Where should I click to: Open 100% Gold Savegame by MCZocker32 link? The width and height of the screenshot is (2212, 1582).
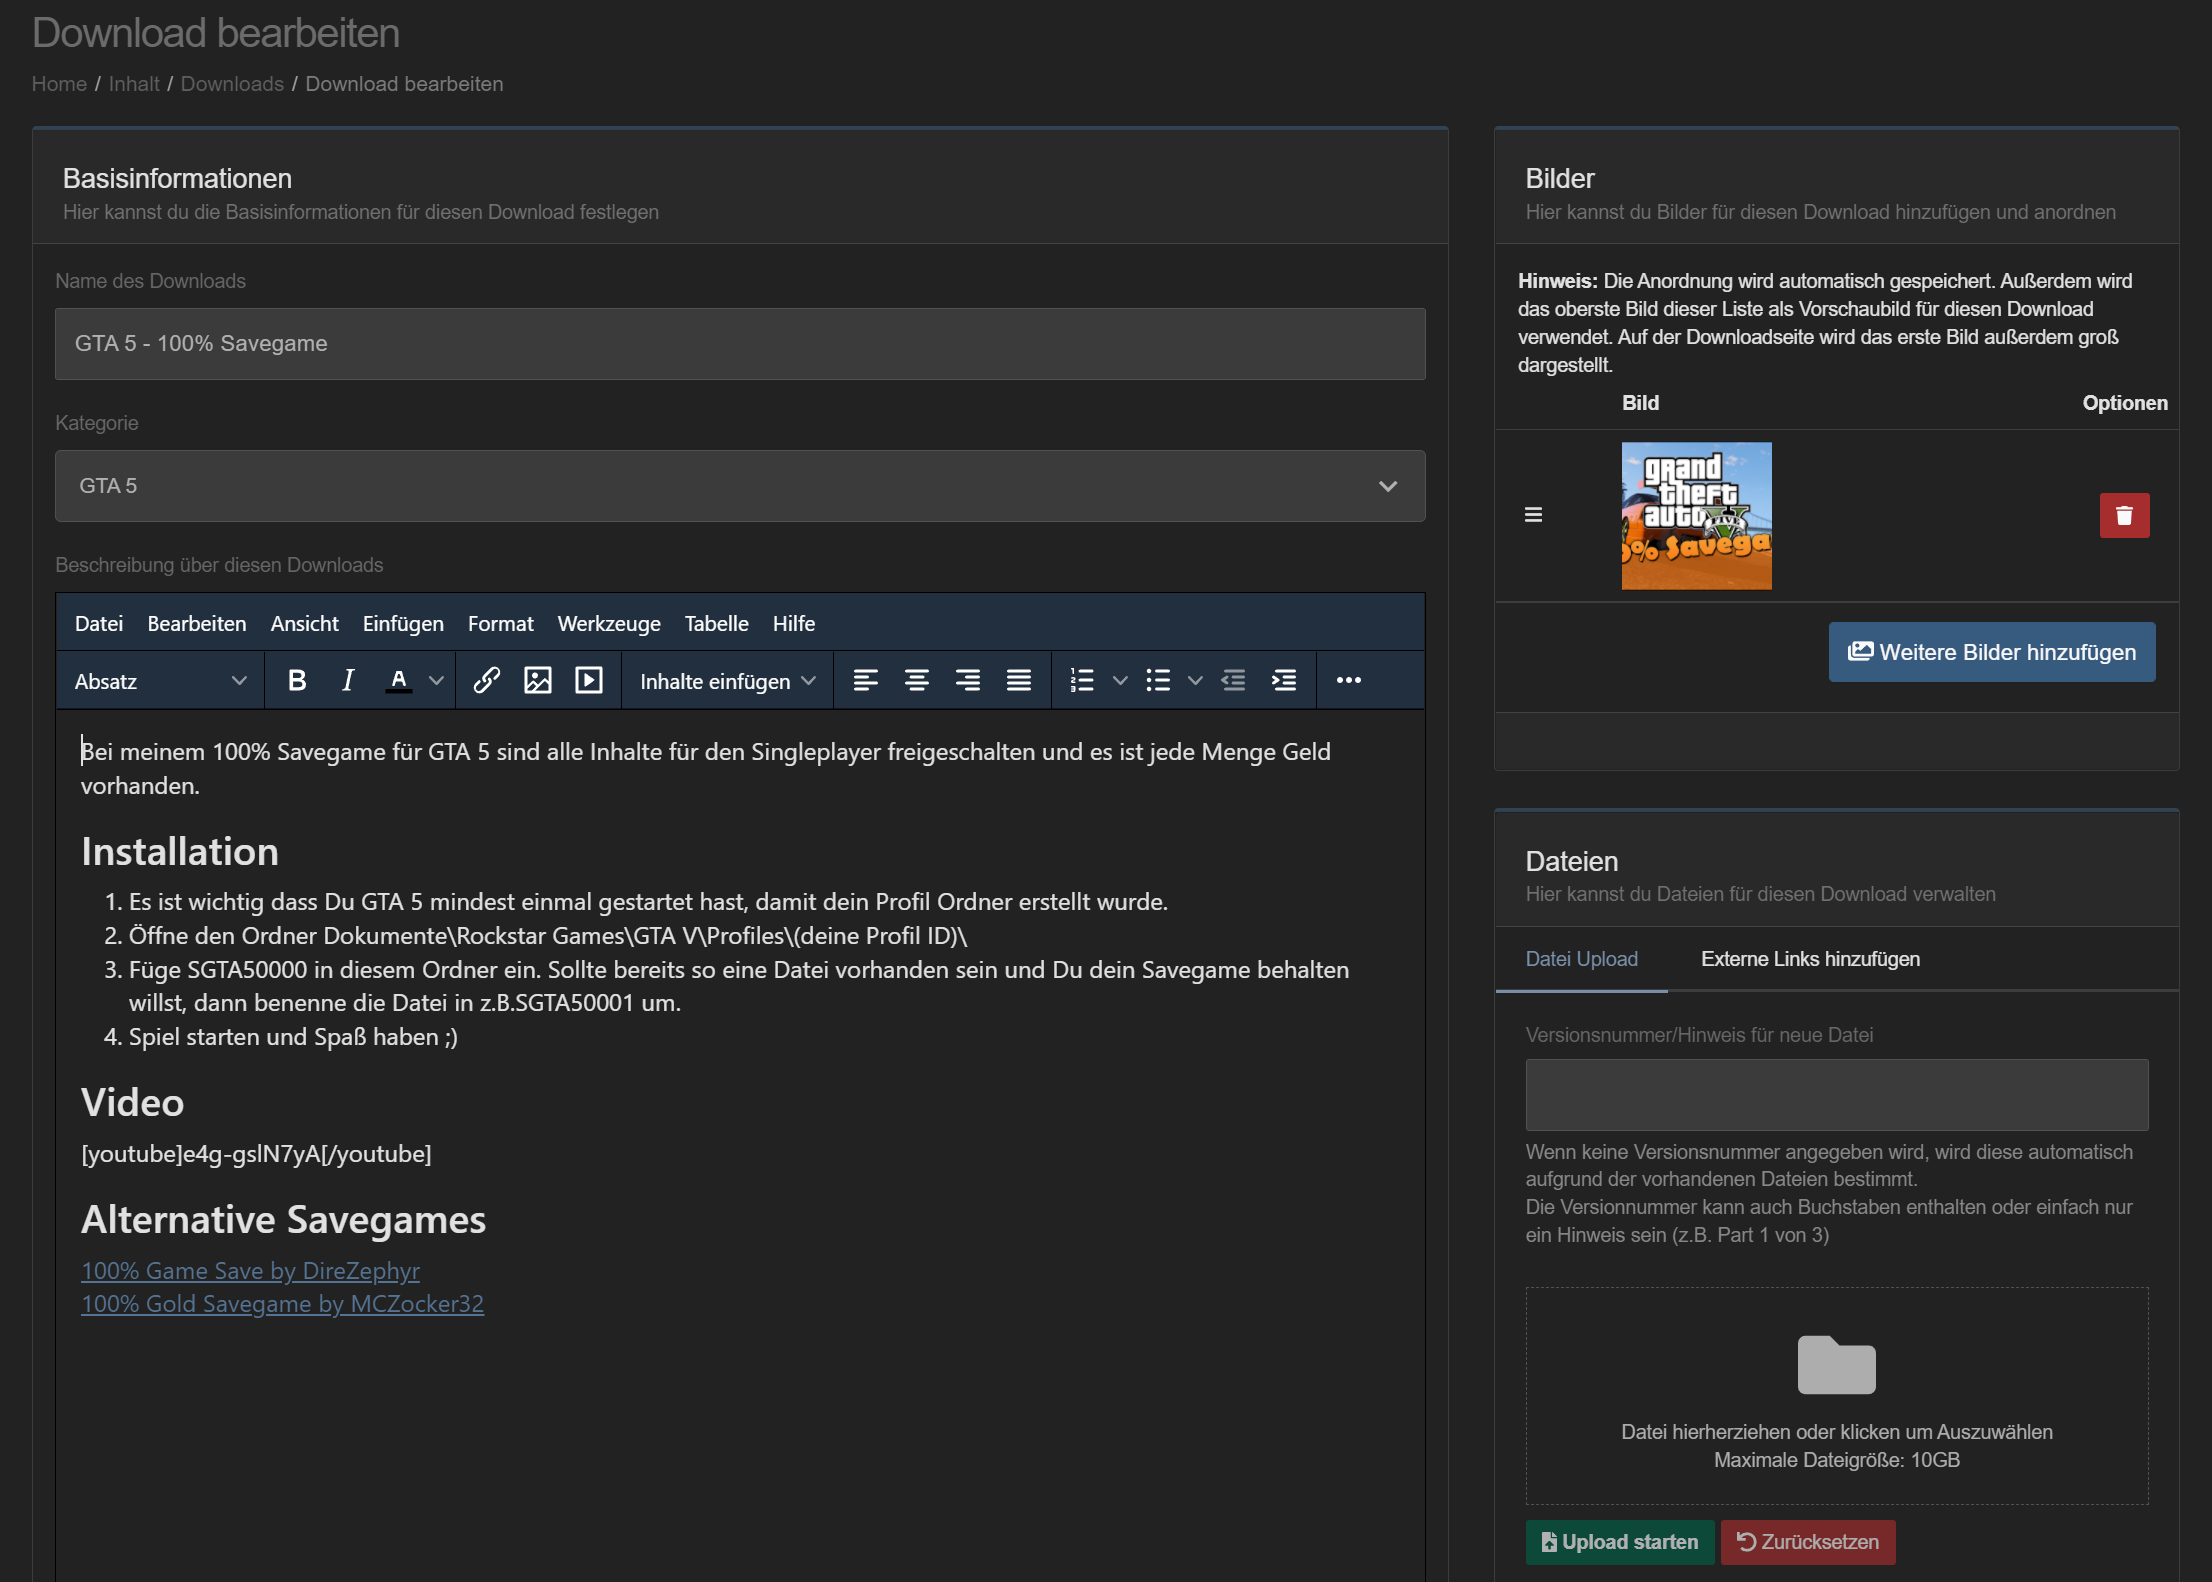pyautogui.click(x=282, y=1304)
